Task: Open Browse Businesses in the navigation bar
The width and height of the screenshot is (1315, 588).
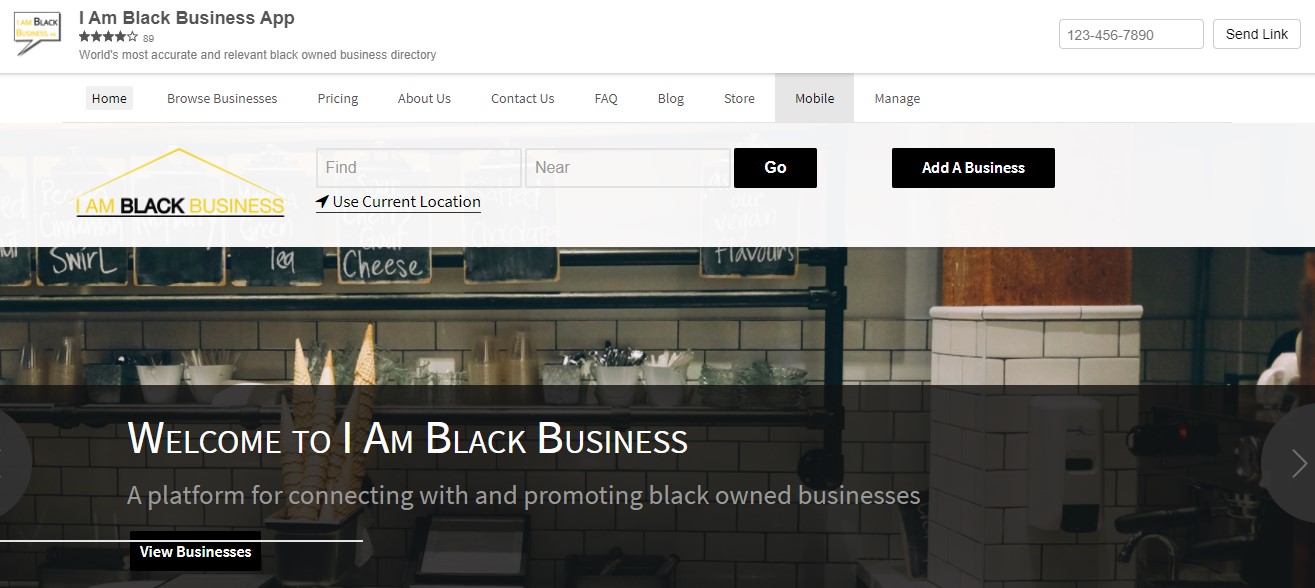Action: 222,98
